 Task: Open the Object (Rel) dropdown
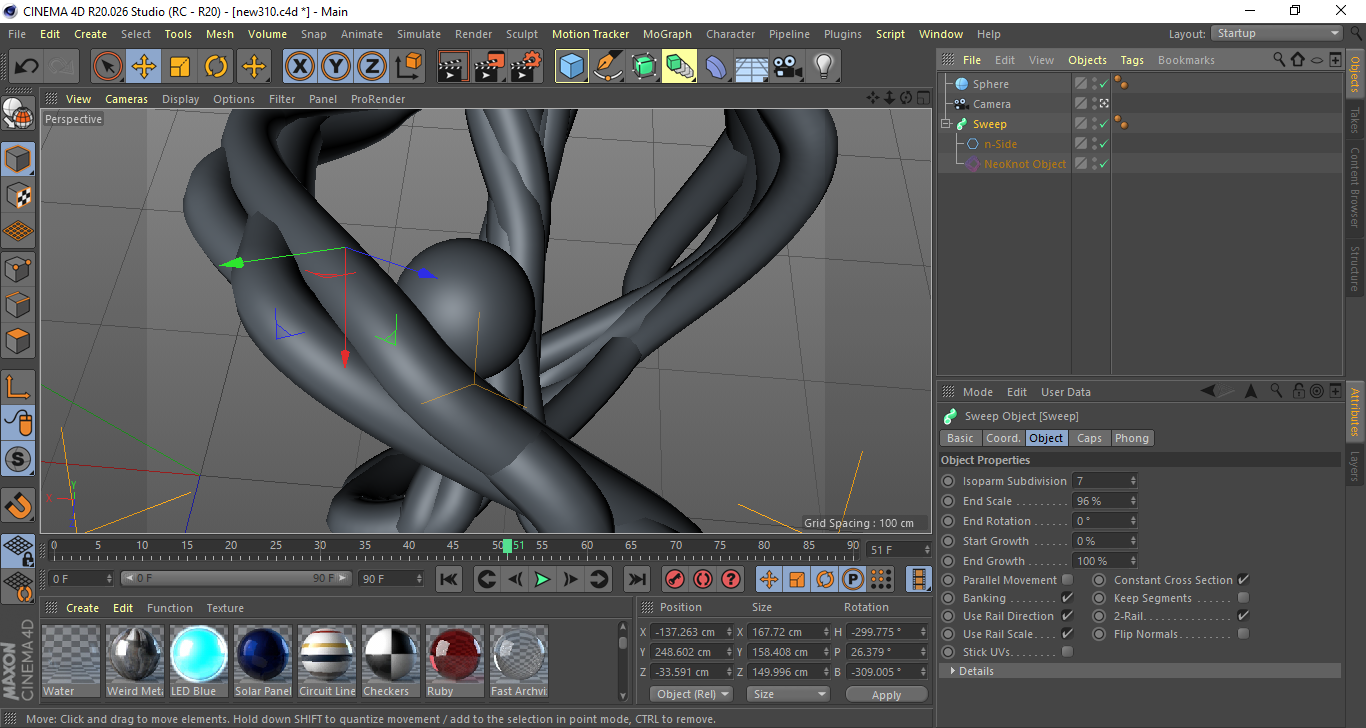point(691,694)
